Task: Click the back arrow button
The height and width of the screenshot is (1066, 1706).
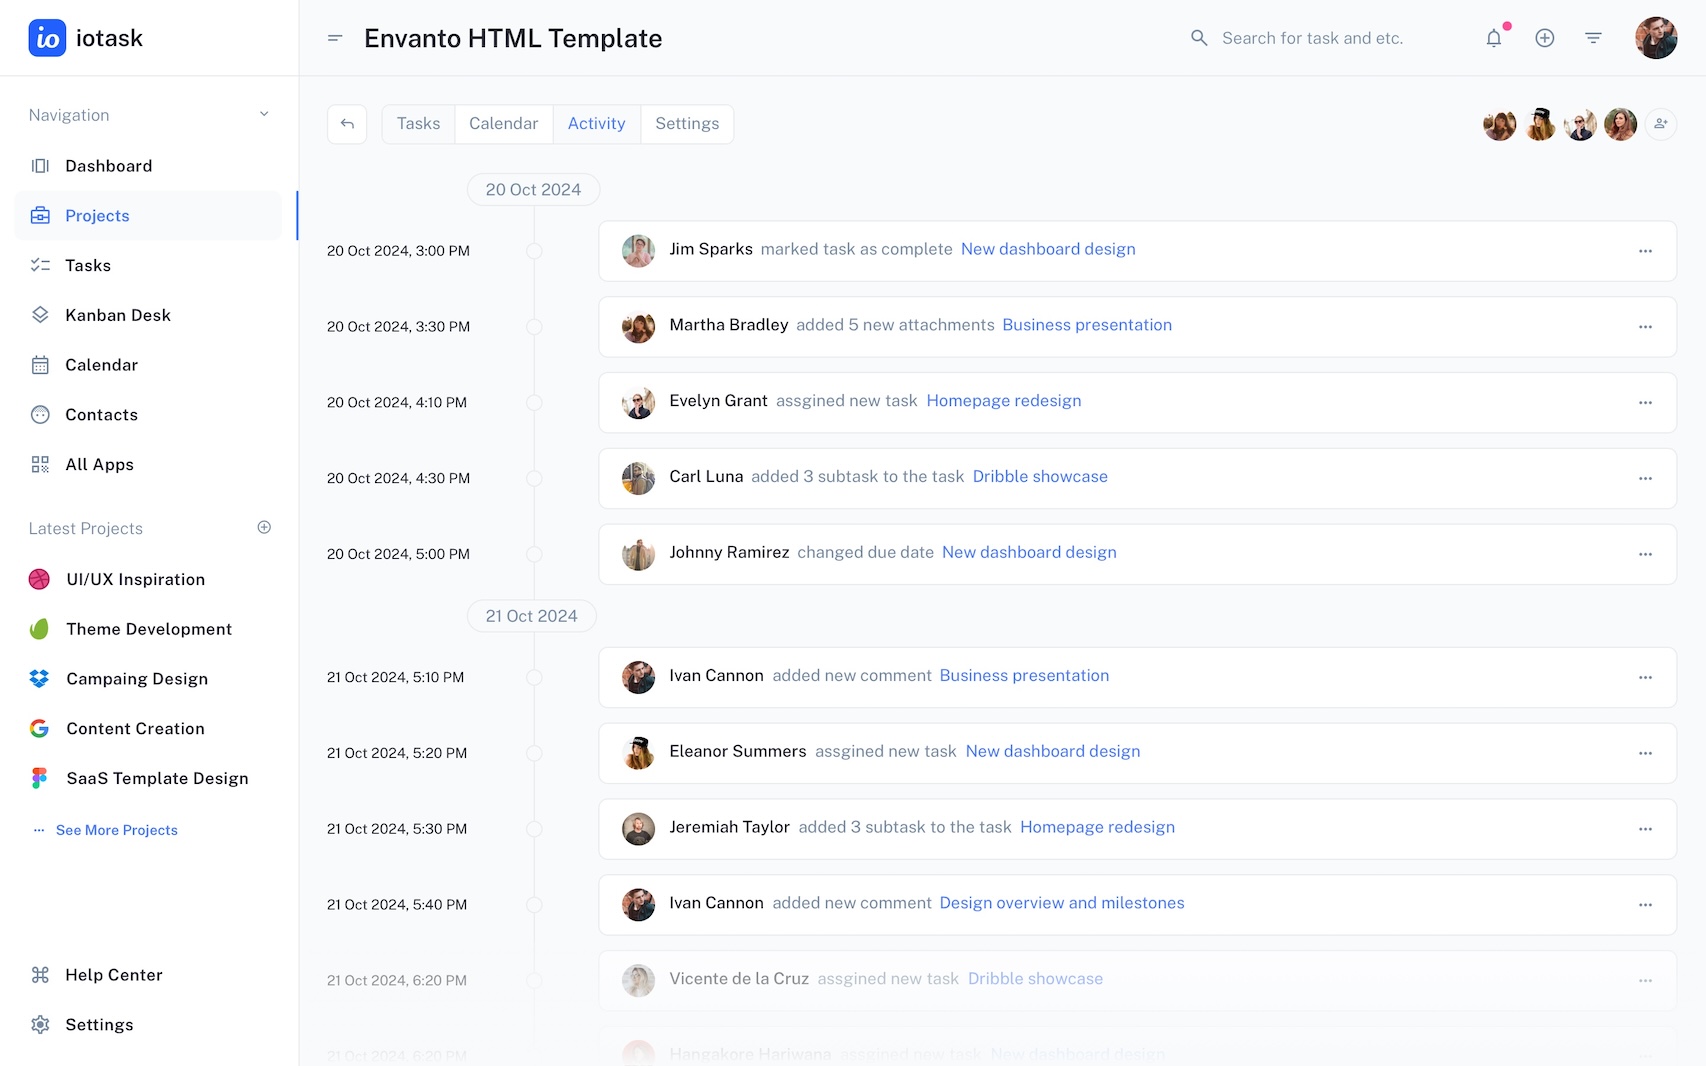Action: click(x=347, y=124)
